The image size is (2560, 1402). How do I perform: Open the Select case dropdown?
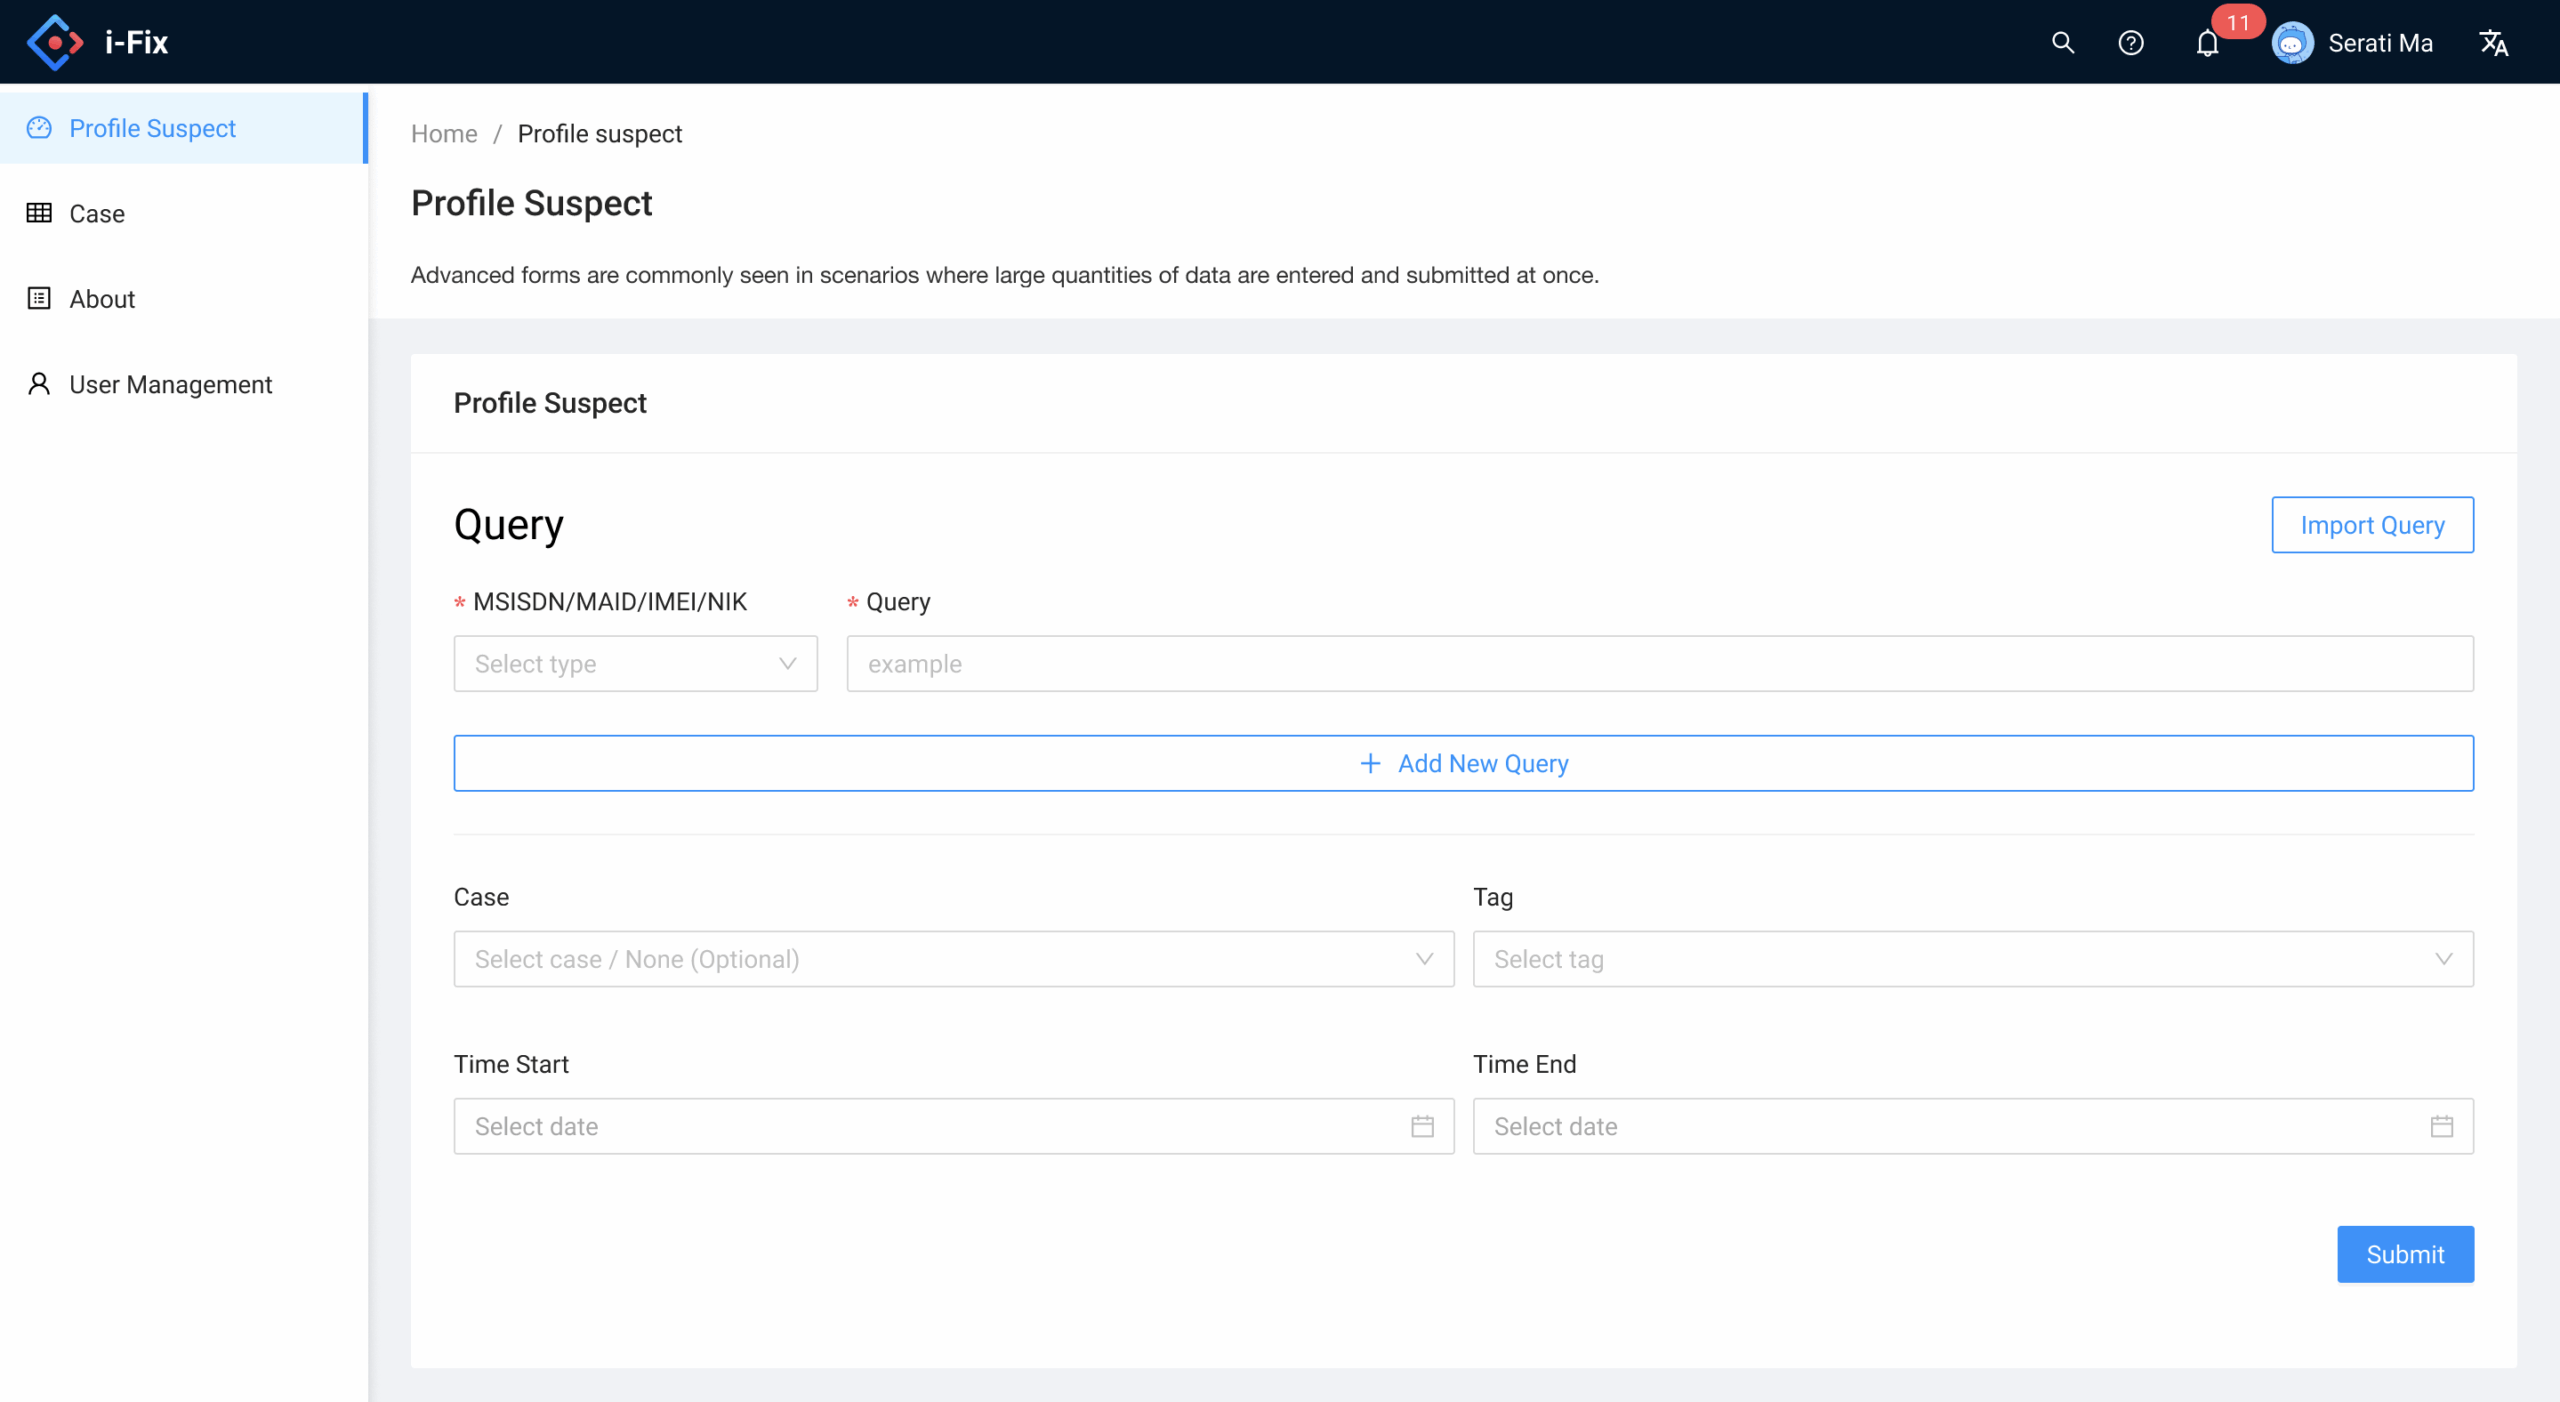tap(953, 959)
